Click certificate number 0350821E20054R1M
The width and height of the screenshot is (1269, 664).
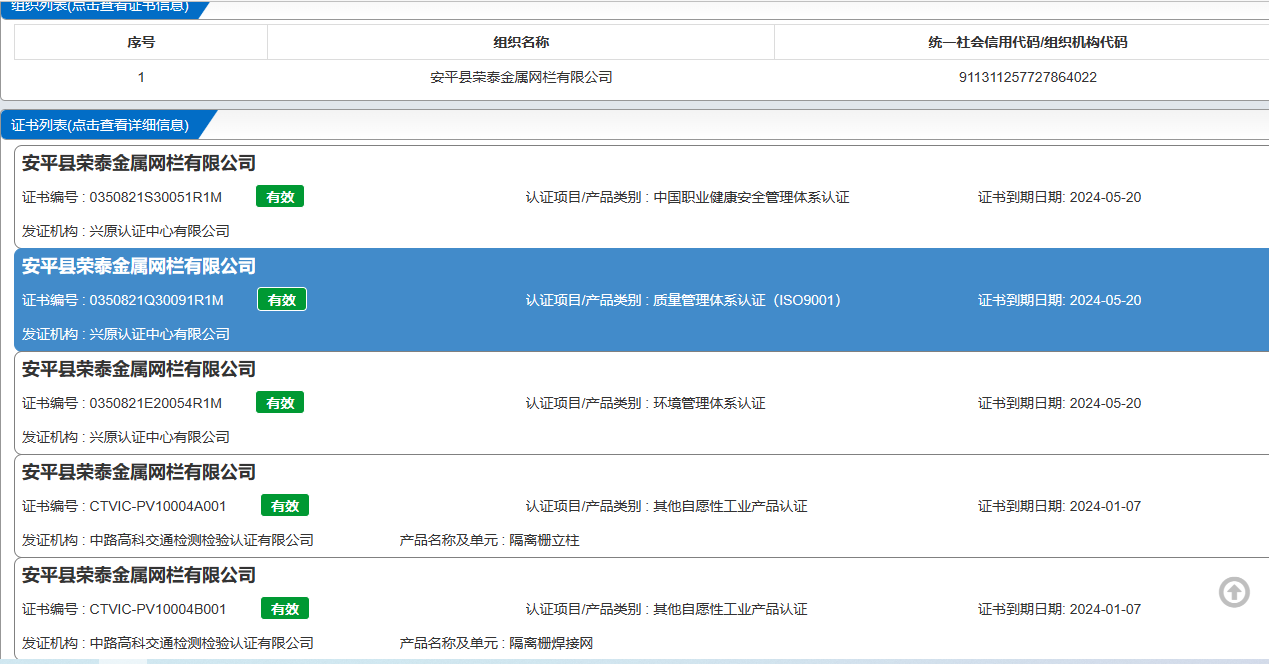(x=156, y=403)
